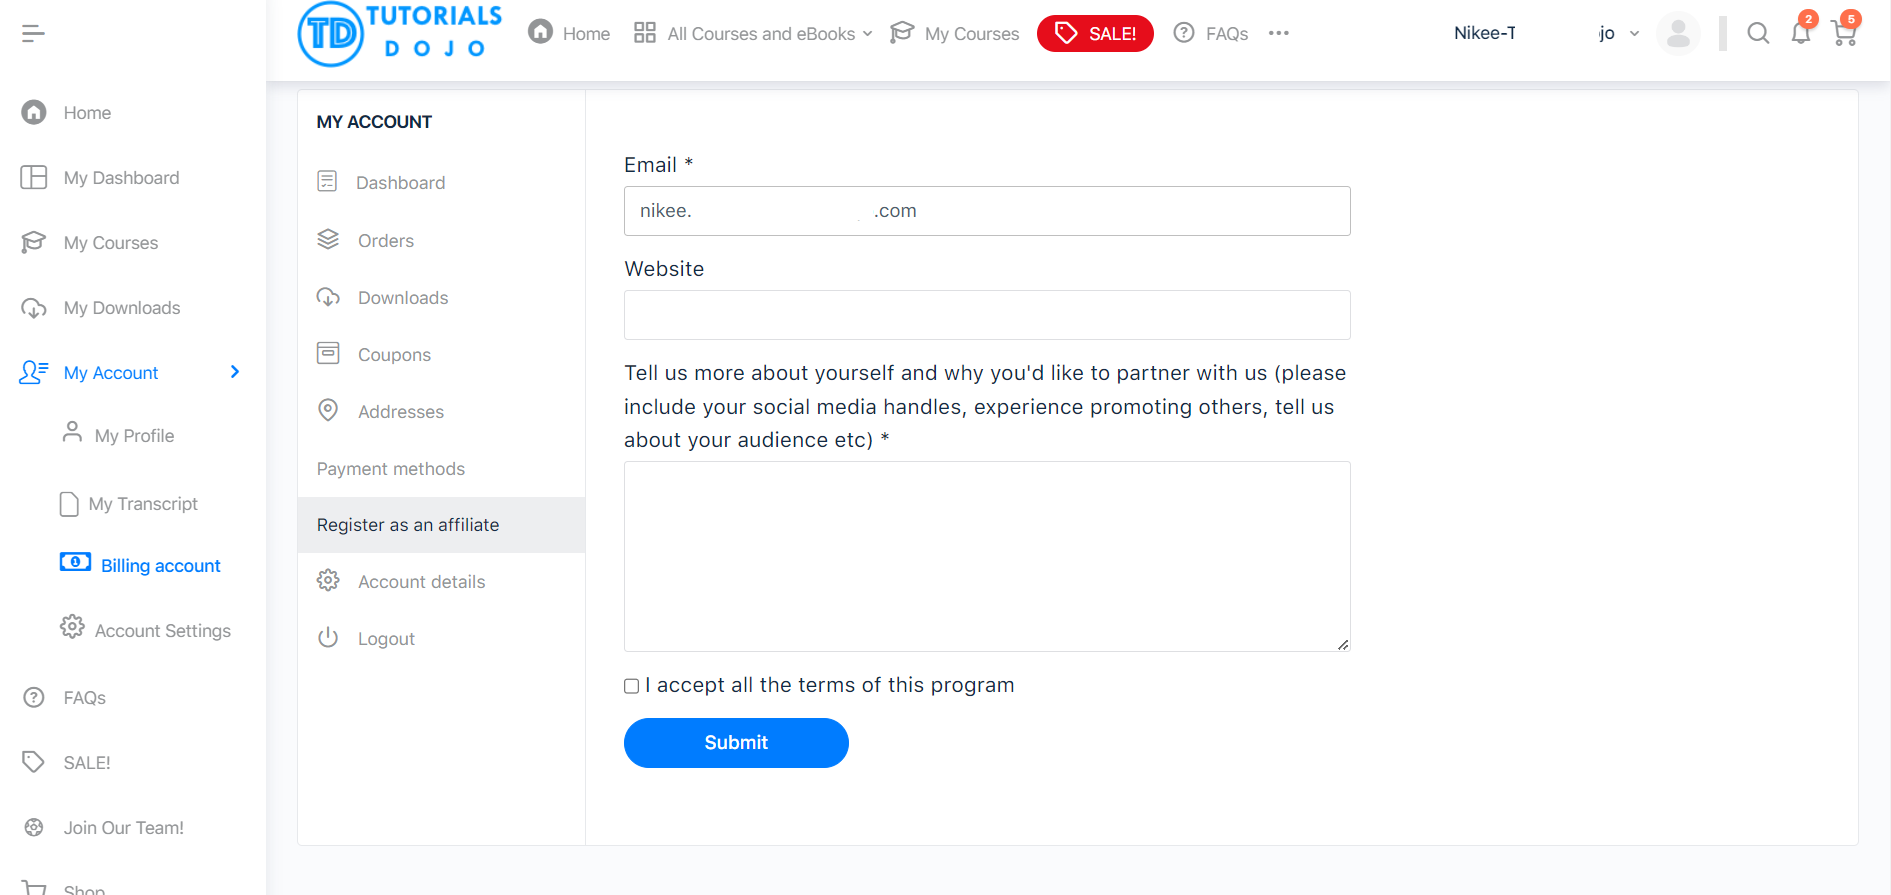Accept the program terms checkbox
This screenshot has height=895, width=1891.
[632, 686]
